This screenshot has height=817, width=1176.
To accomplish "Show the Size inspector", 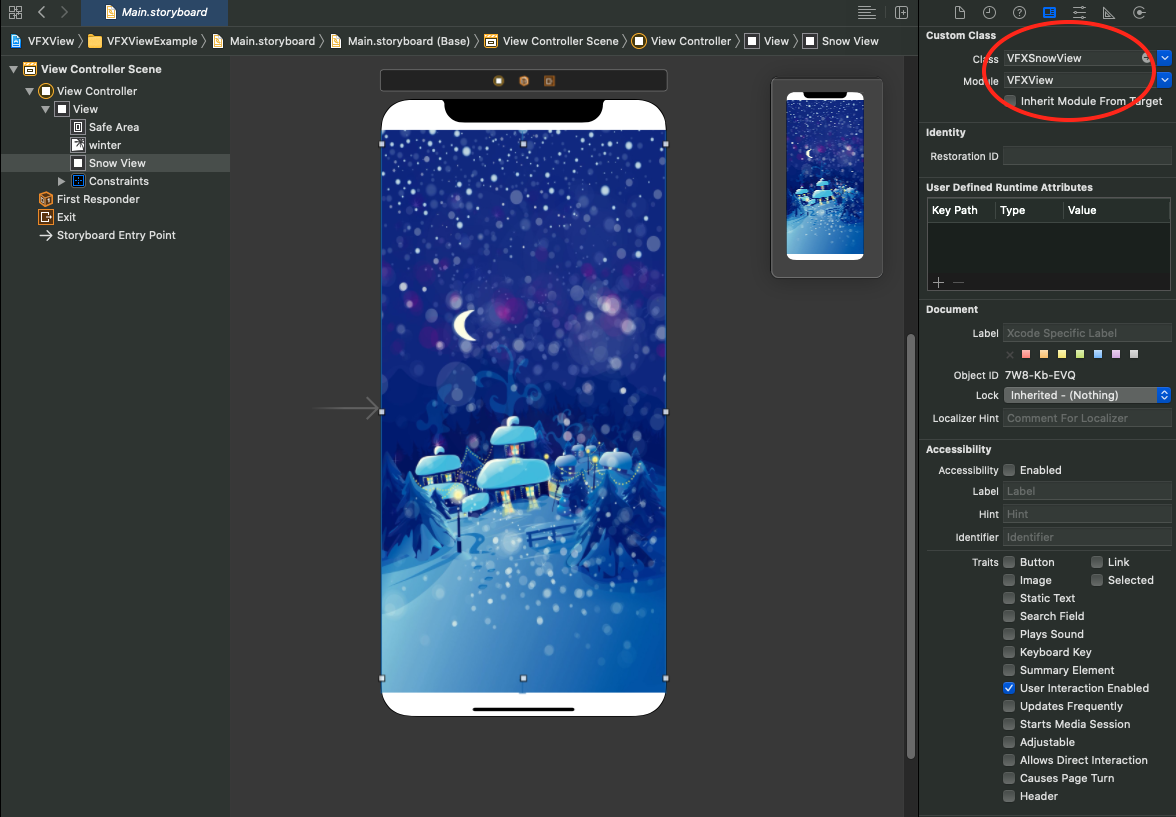I will (1108, 12).
